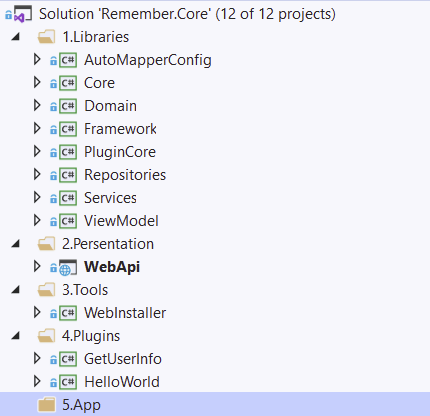Click the Visual Studio solution icon
Viewport: 430px width, 416px height.
23,14
